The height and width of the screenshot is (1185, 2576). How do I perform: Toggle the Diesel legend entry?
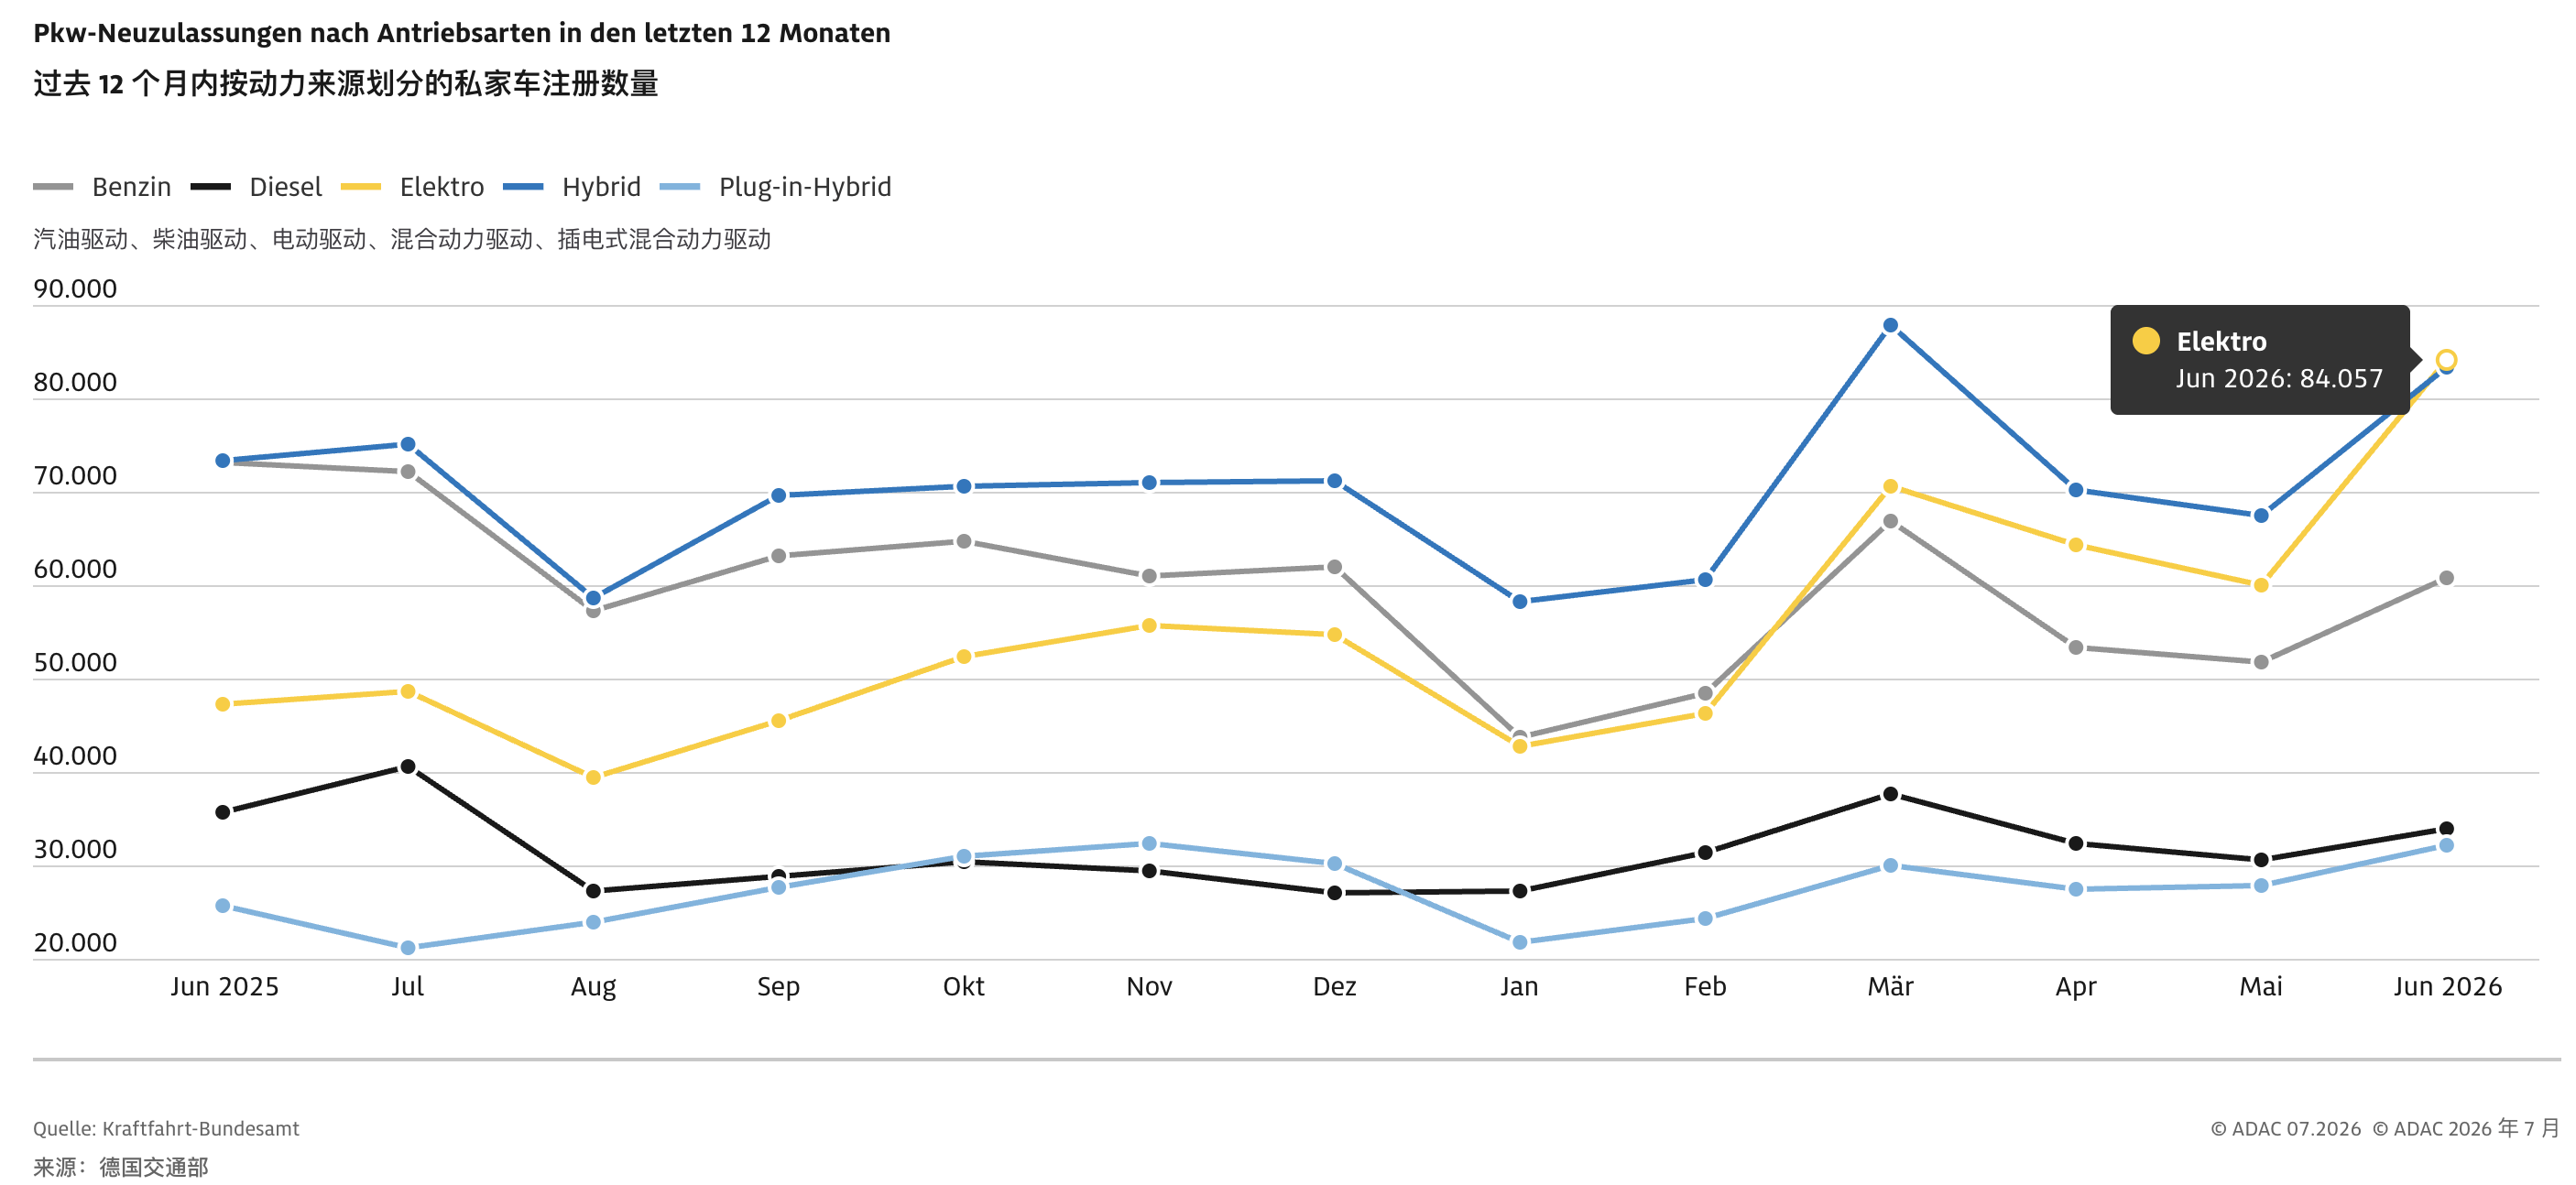(256, 187)
